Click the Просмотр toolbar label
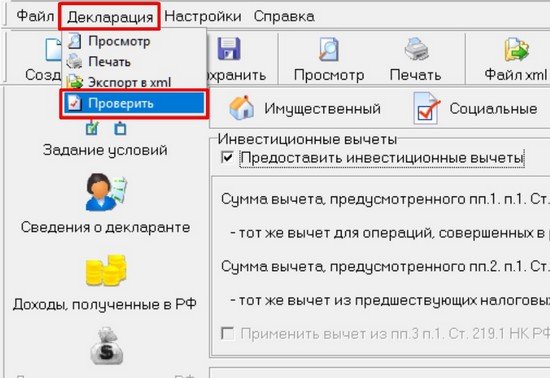Image resolution: width=550 pixels, height=378 pixels. (x=329, y=75)
